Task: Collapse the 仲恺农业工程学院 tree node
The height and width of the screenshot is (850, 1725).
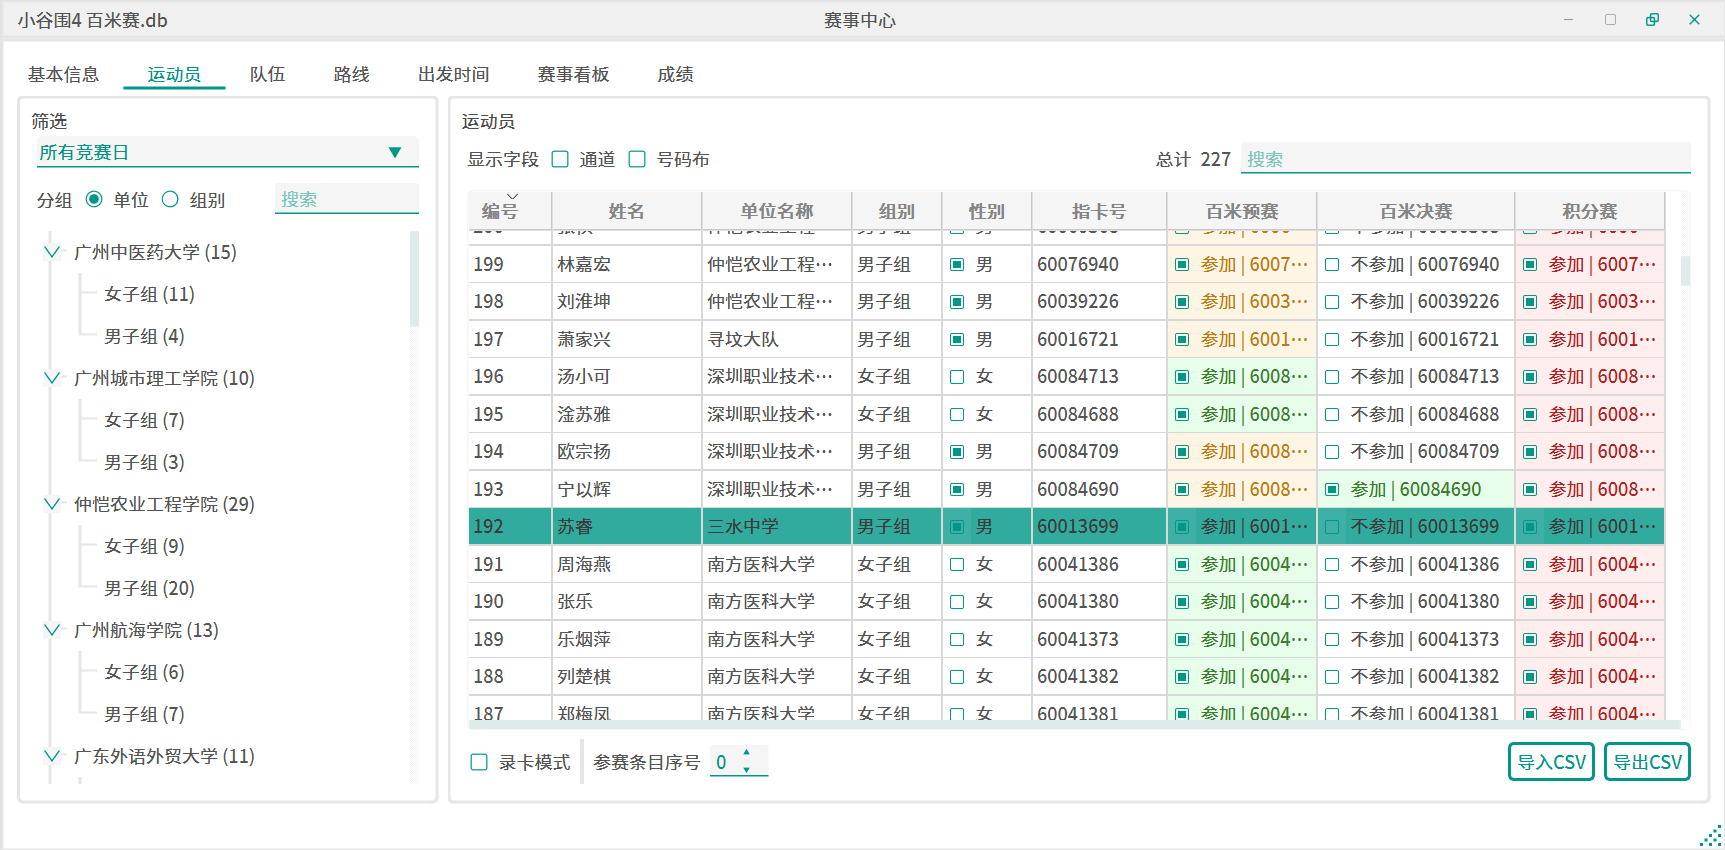Action: 52,504
